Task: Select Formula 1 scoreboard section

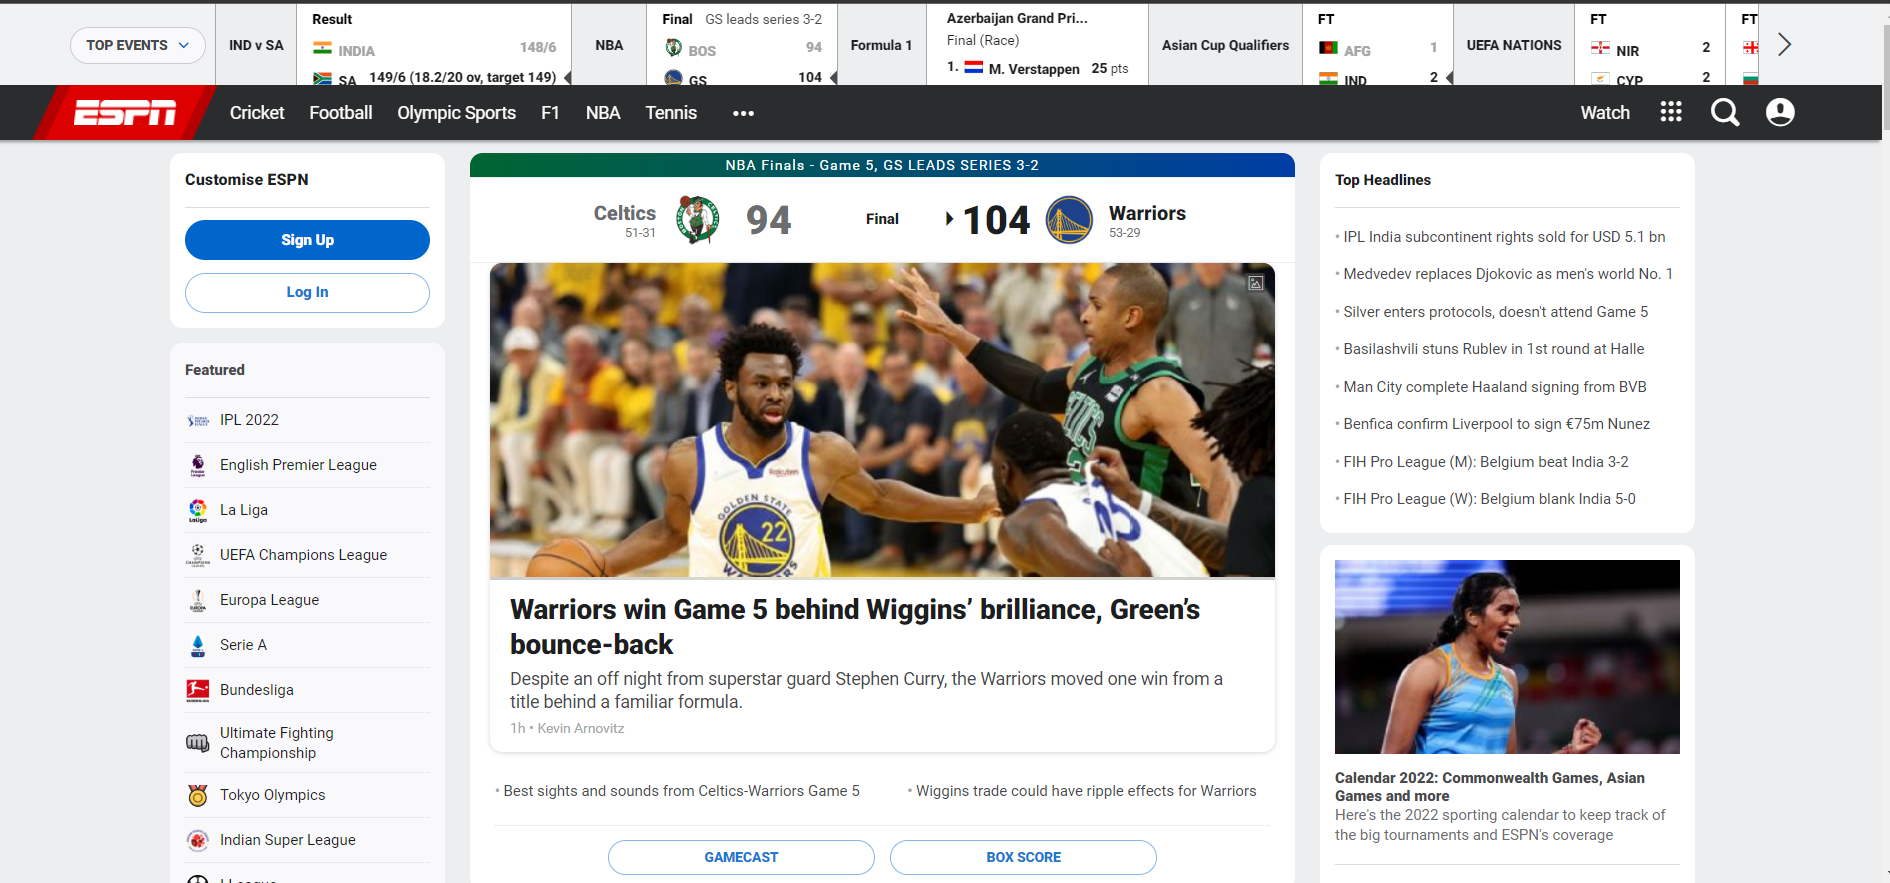Action: tap(881, 45)
